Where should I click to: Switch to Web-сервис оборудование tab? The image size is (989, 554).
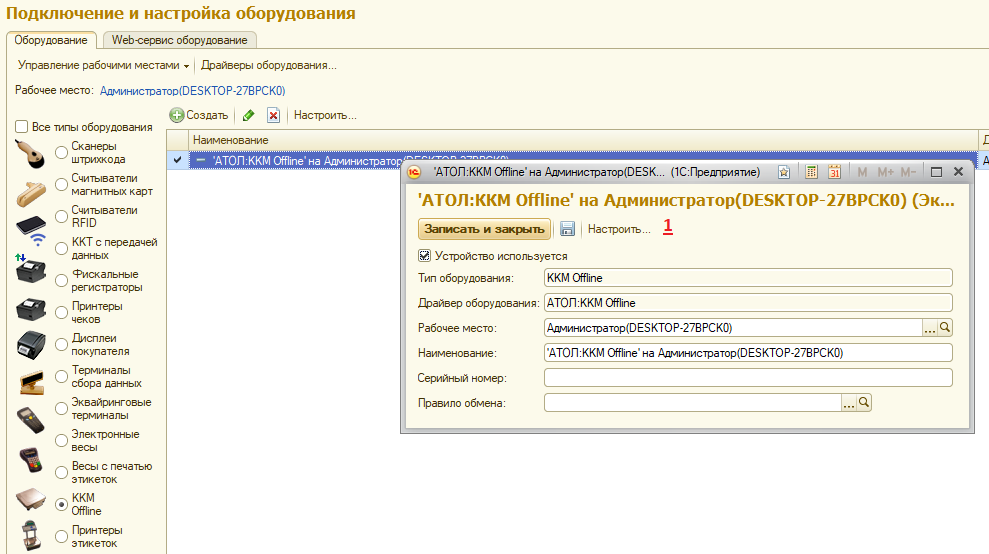180,40
